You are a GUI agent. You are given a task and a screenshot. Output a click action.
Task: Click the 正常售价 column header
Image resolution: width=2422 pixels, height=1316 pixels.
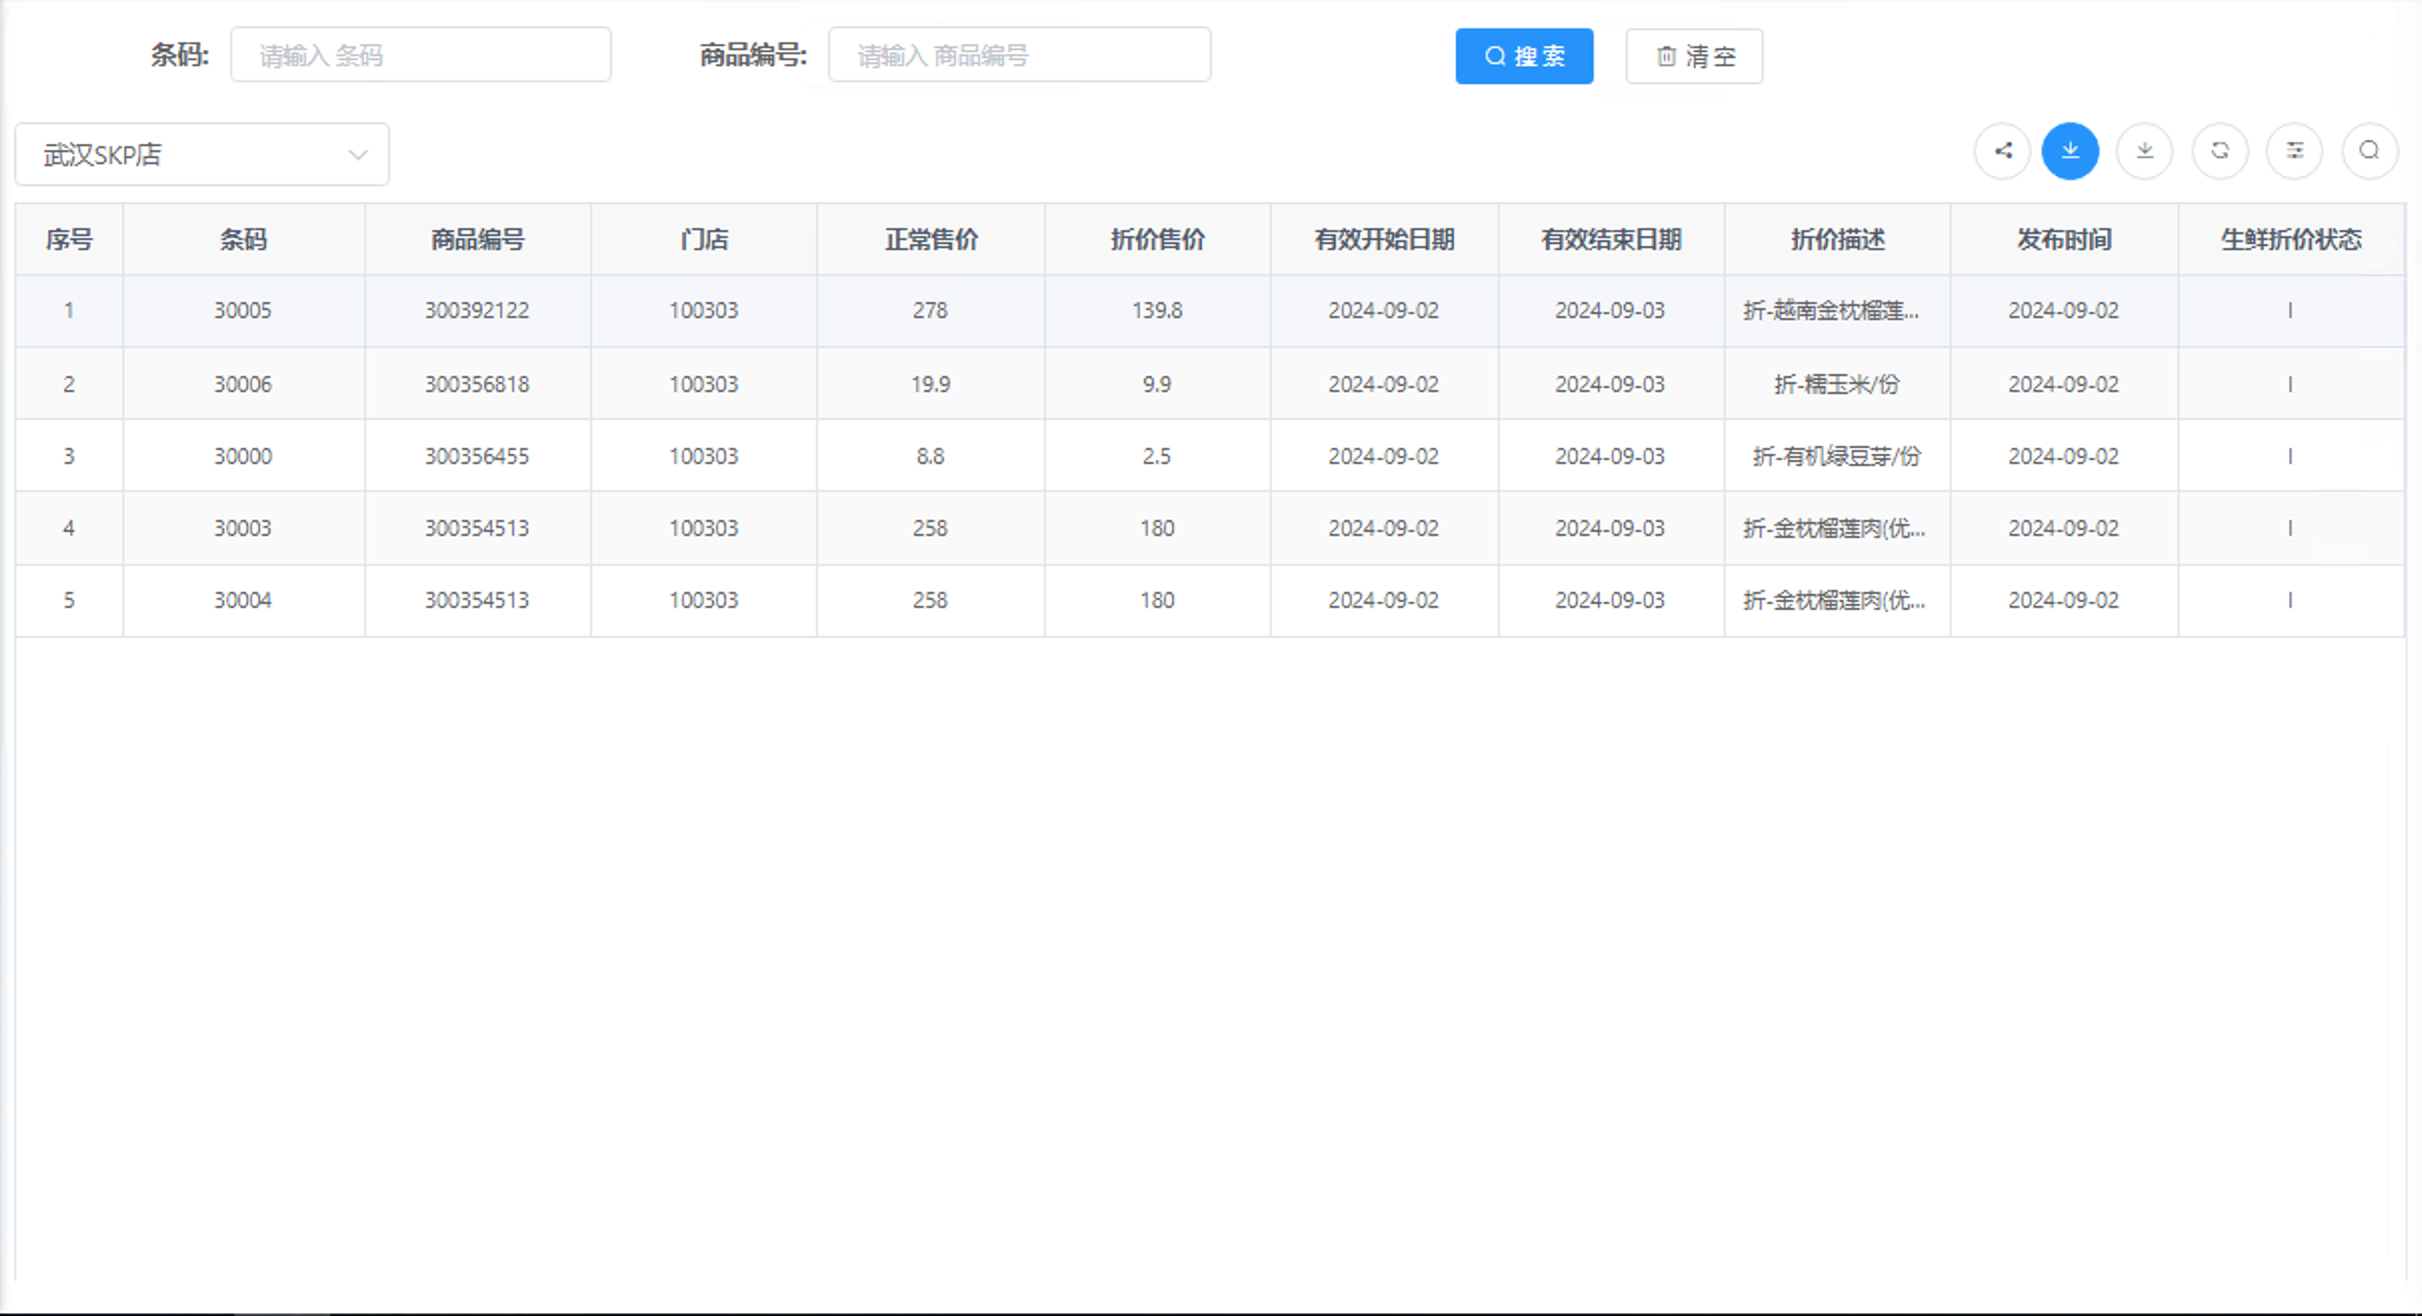pos(930,239)
